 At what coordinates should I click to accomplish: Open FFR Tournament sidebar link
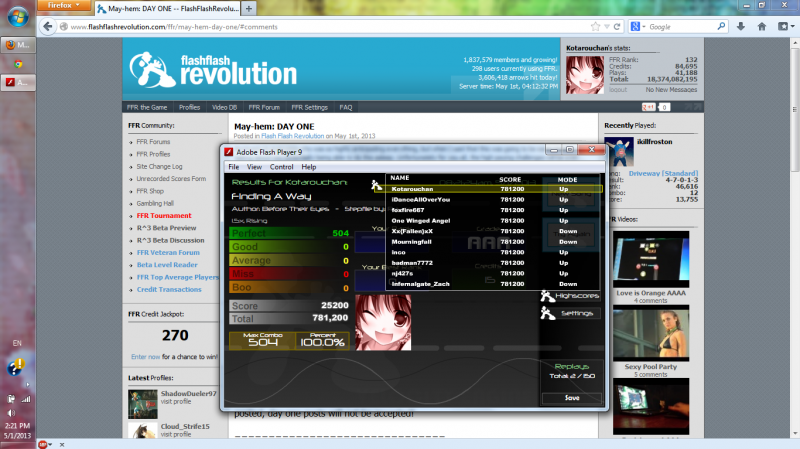164,216
